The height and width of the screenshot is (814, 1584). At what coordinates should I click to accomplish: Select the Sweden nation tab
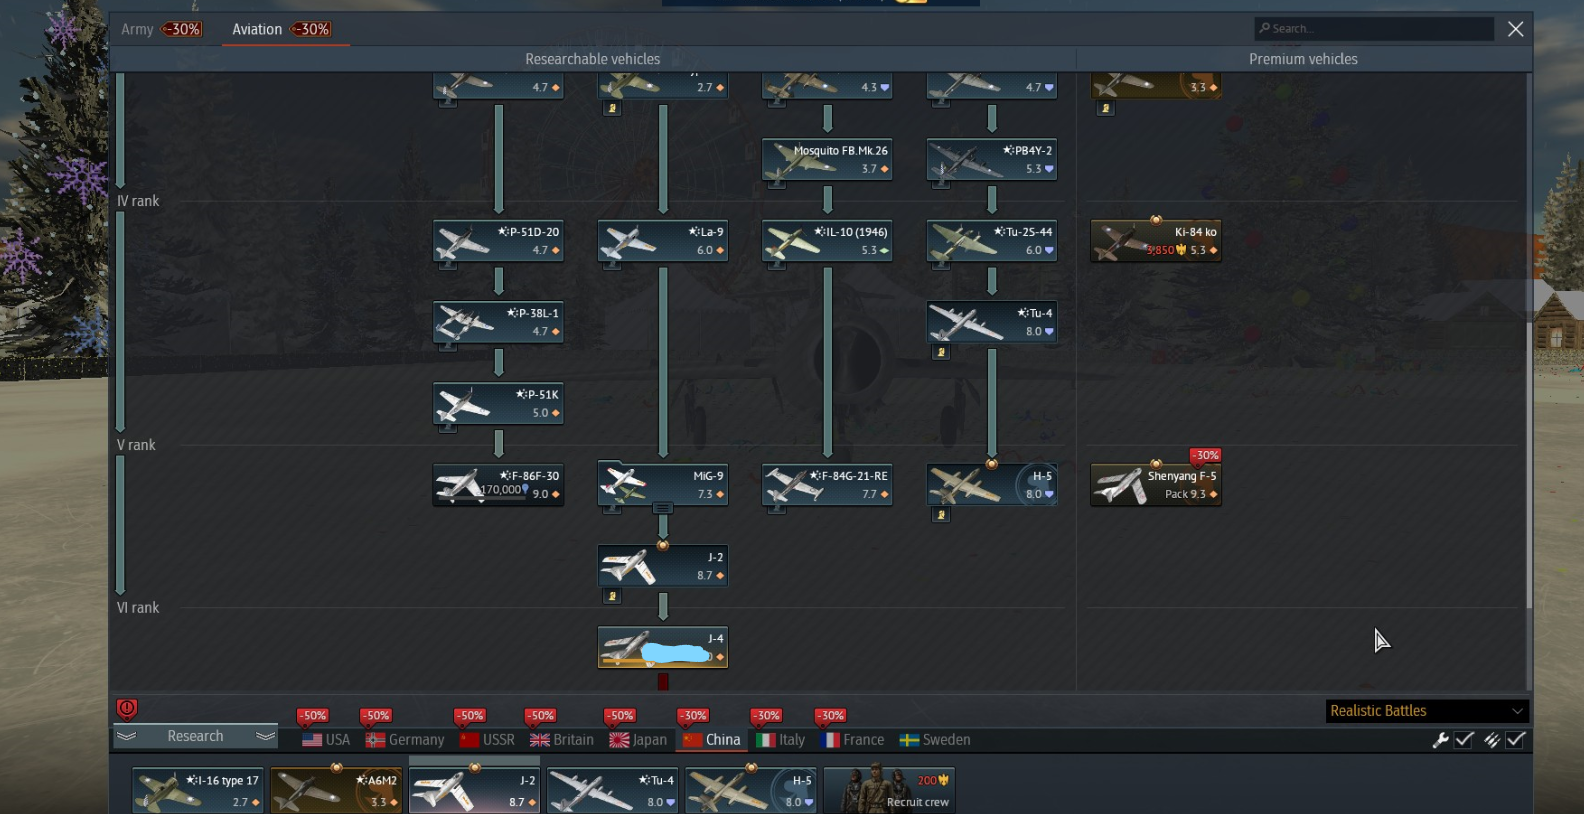point(935,740)
